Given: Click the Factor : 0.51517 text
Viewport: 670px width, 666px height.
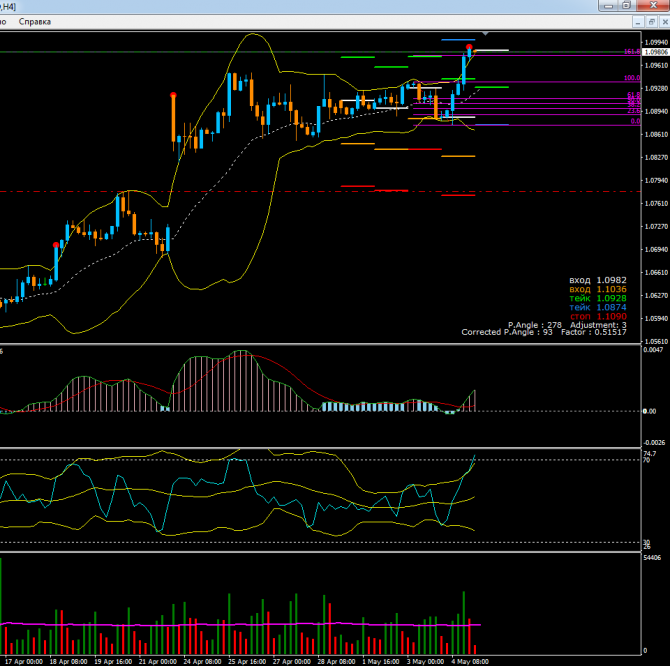Looking at the screenshot, I should pos(594,332).
